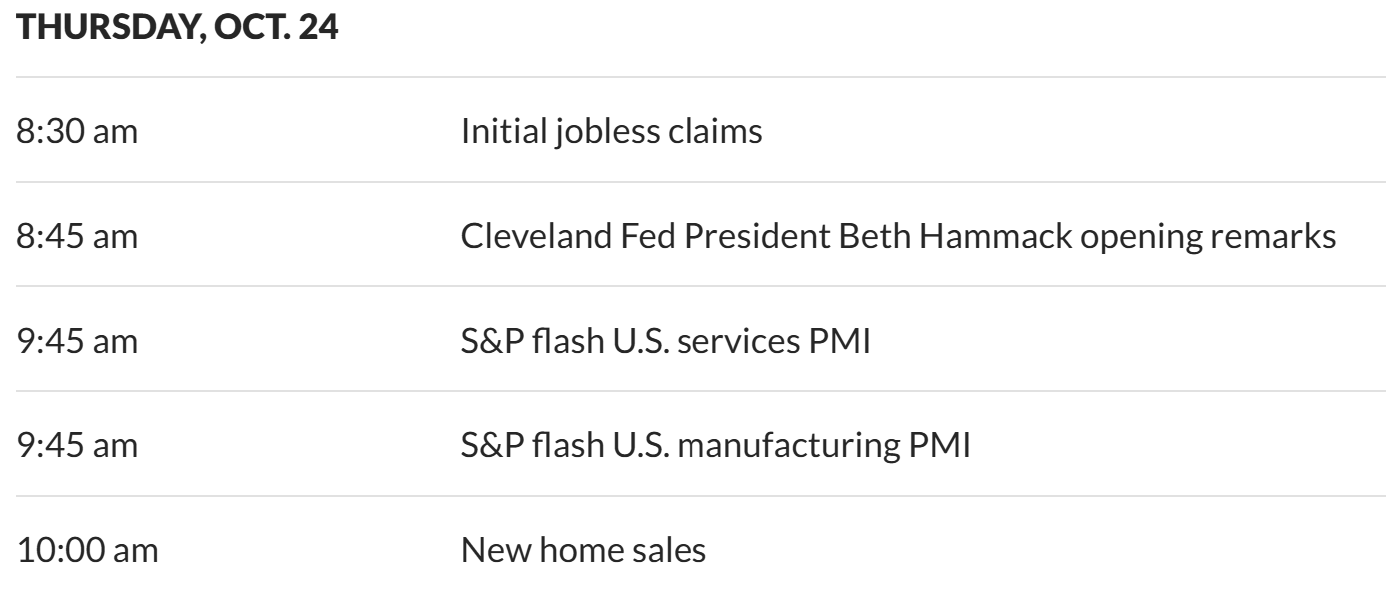Click the 8:45 am time cell

(77, 236)
